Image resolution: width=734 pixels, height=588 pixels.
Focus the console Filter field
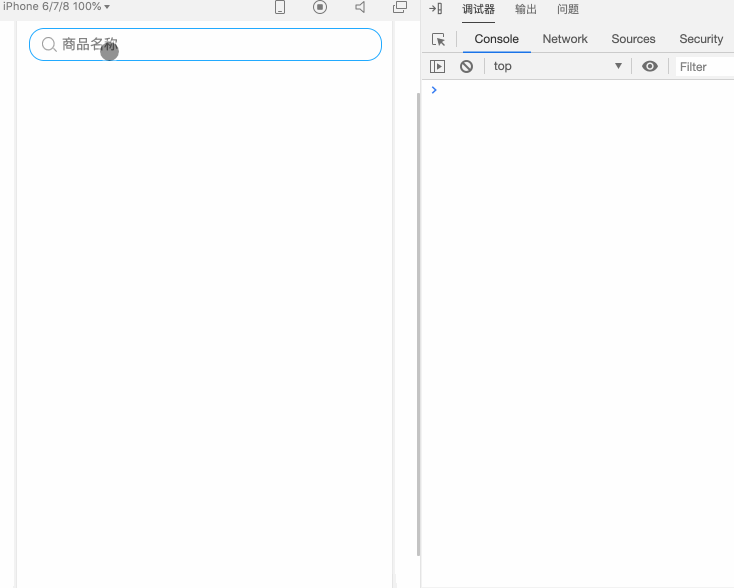[x=705, y=67]
